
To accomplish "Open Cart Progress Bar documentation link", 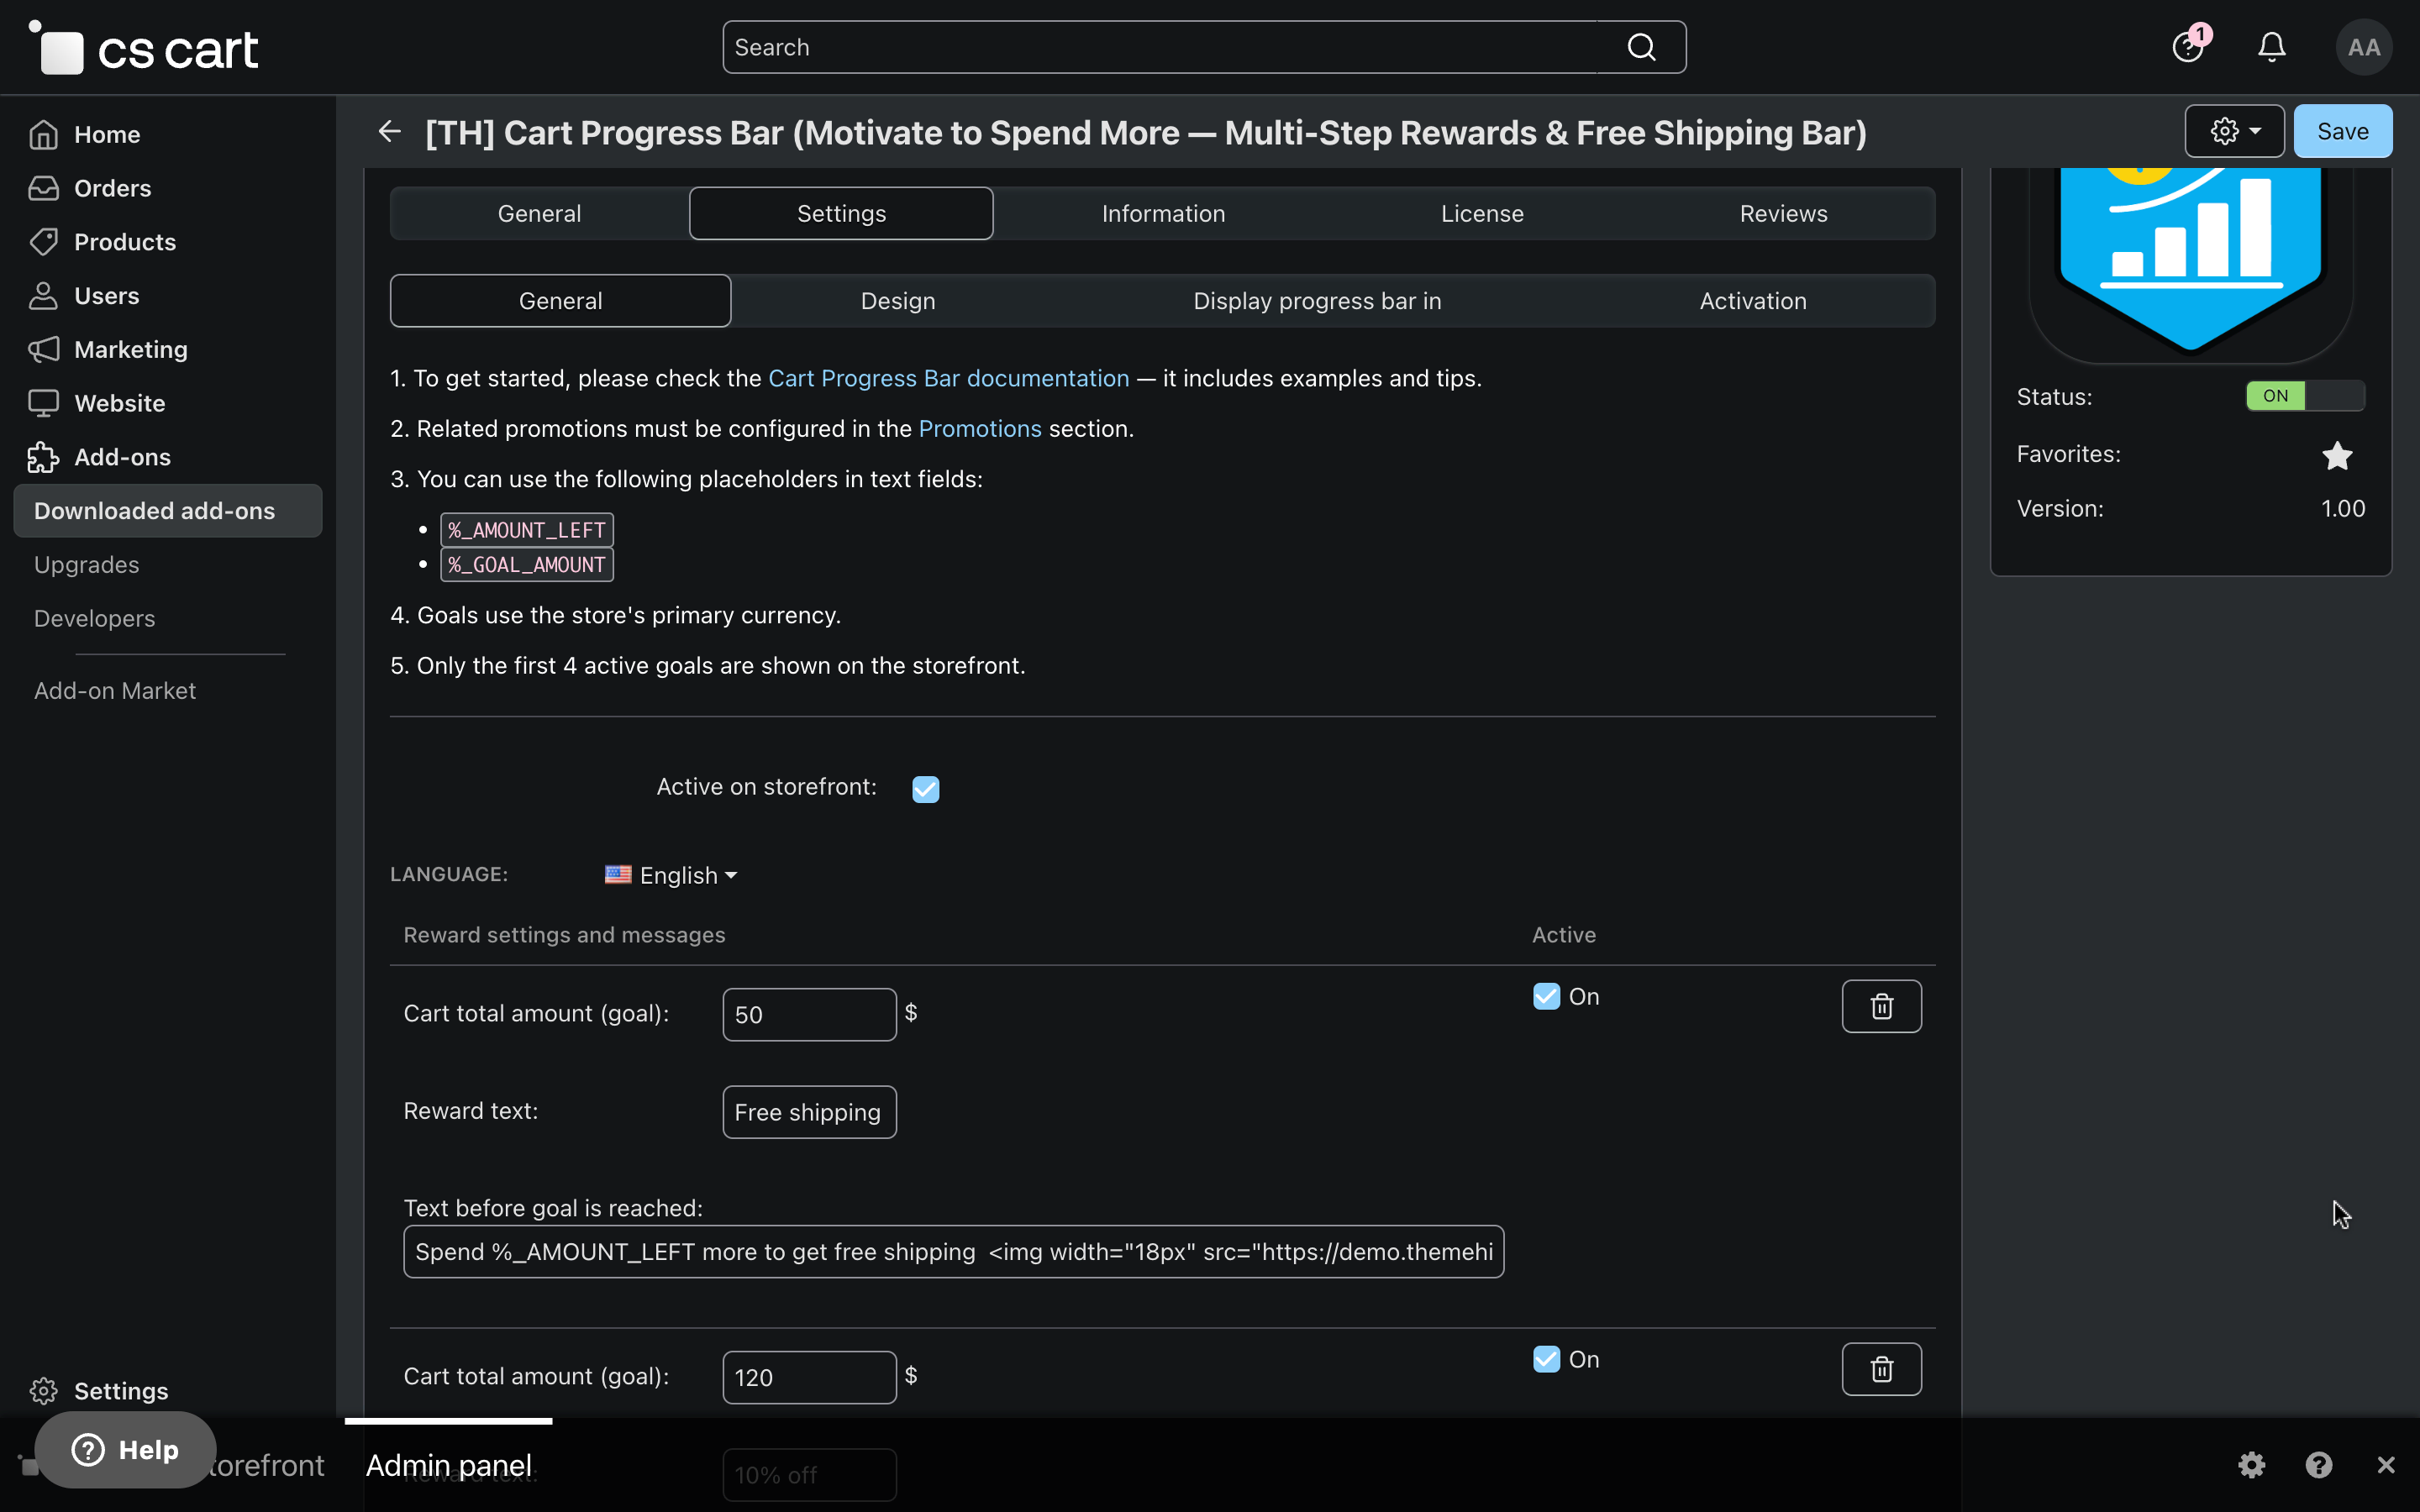I will tap(948, 378).
